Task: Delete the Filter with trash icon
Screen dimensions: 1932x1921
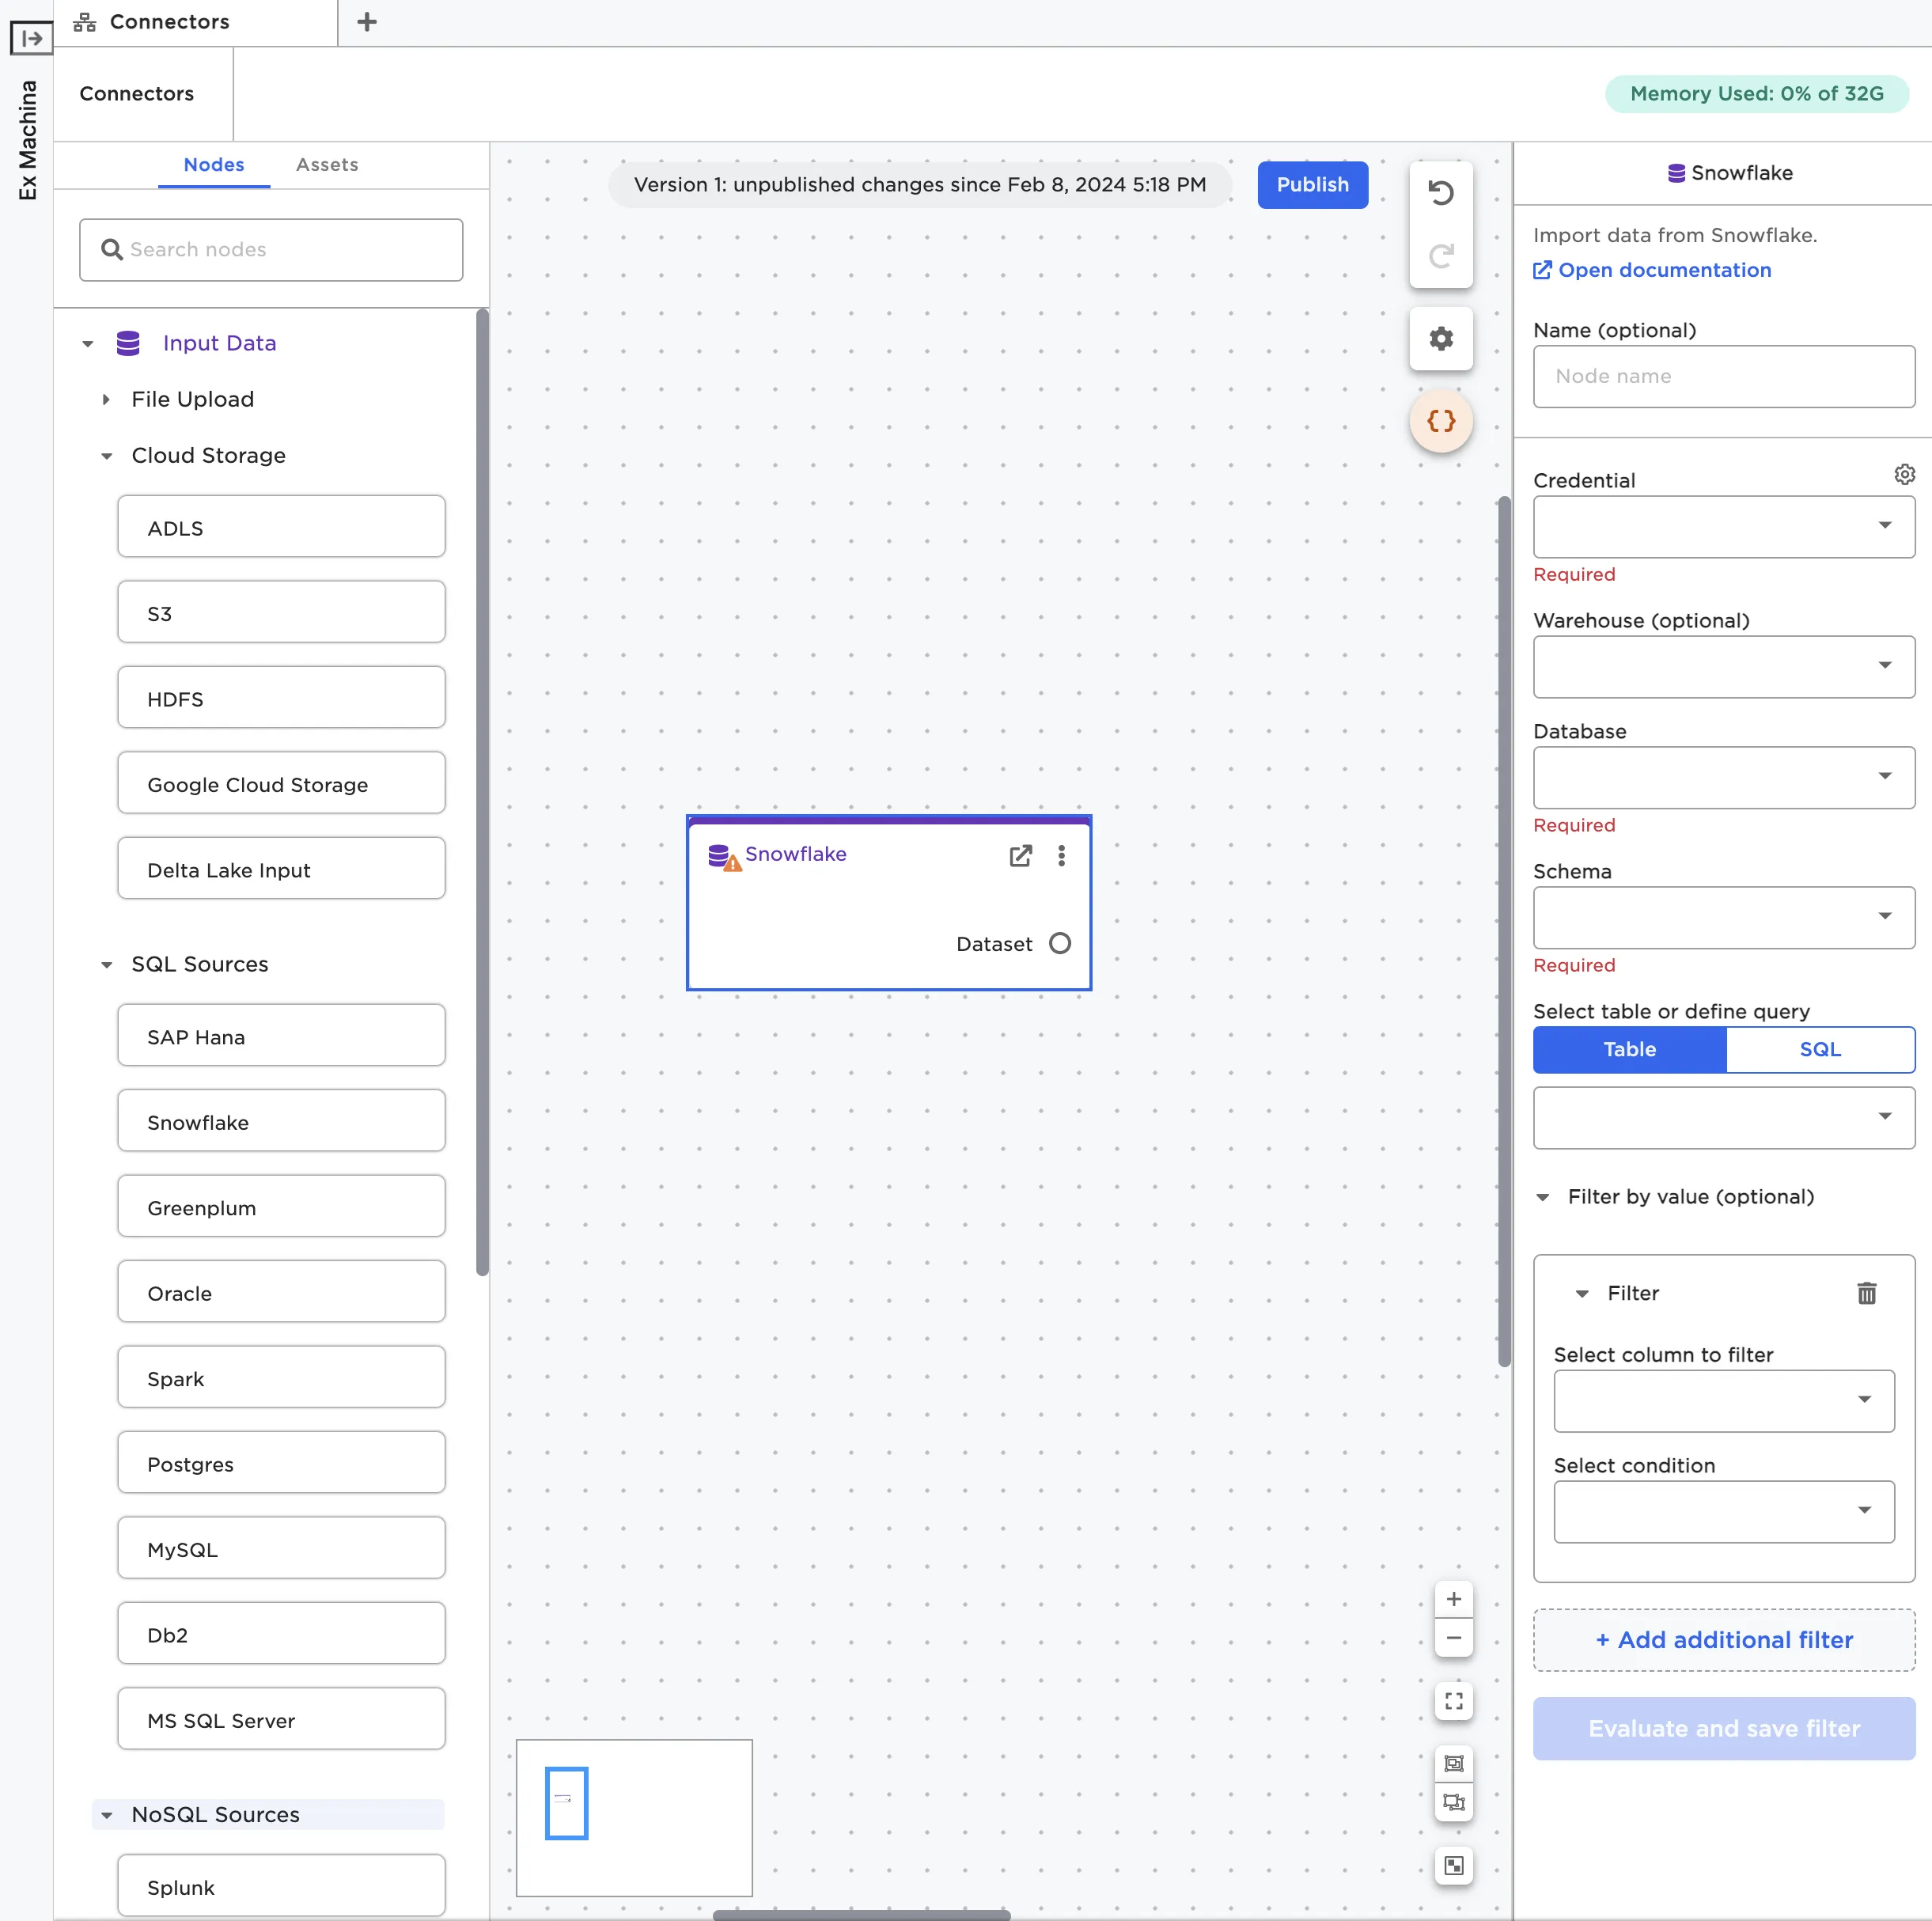Action: click(1866, 1293)
